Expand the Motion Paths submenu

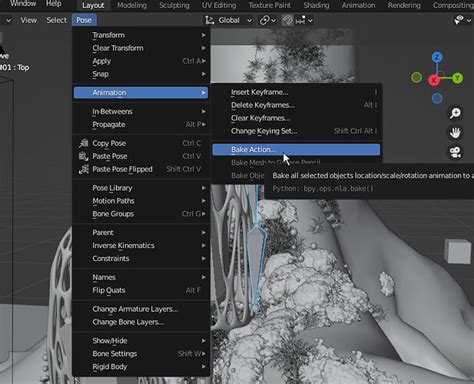point(141,201)
